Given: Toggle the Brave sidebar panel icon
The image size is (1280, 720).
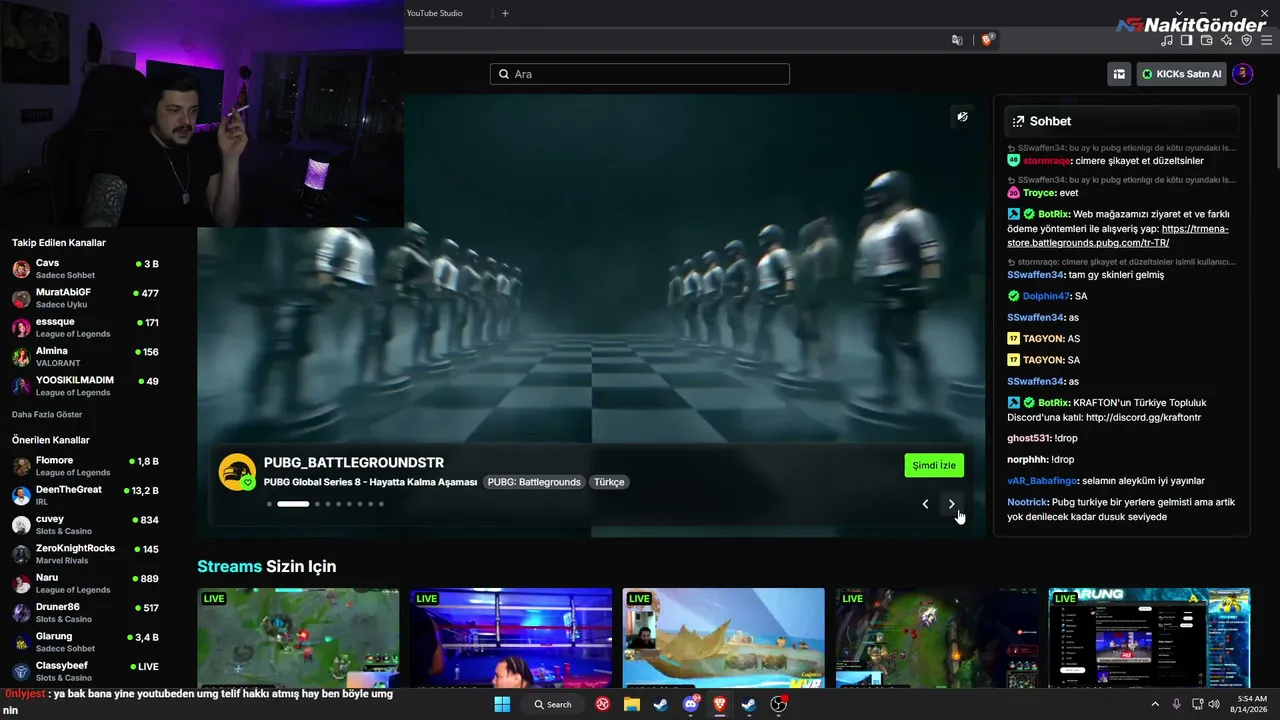Looking at the screenshot, I should click(1187, 40).
